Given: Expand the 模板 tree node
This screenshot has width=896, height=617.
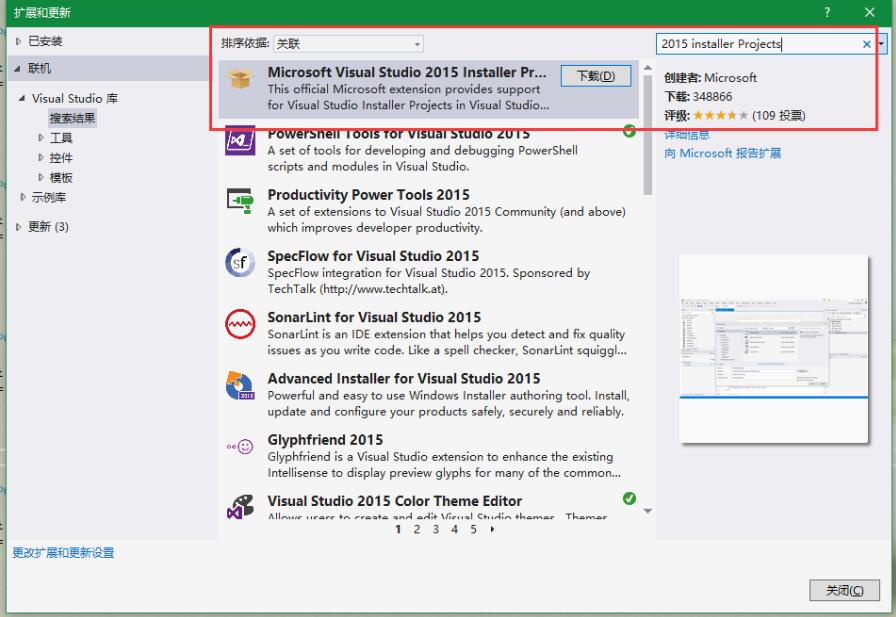Looking at the screenshot, I should point(41,178).
